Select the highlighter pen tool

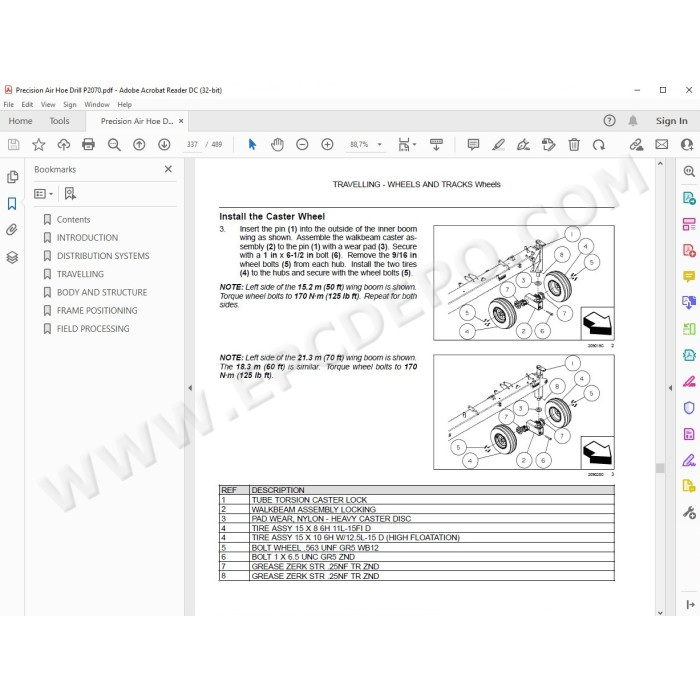click(498, 144)
